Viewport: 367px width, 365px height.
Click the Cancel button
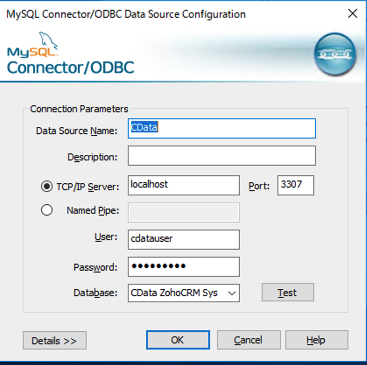(x=249, y=340)
